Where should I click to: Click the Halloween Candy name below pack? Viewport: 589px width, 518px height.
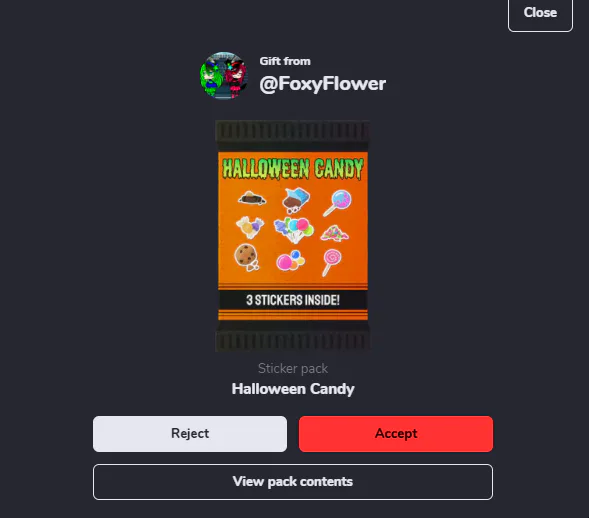pyautogui.click(x=293, y=389)
